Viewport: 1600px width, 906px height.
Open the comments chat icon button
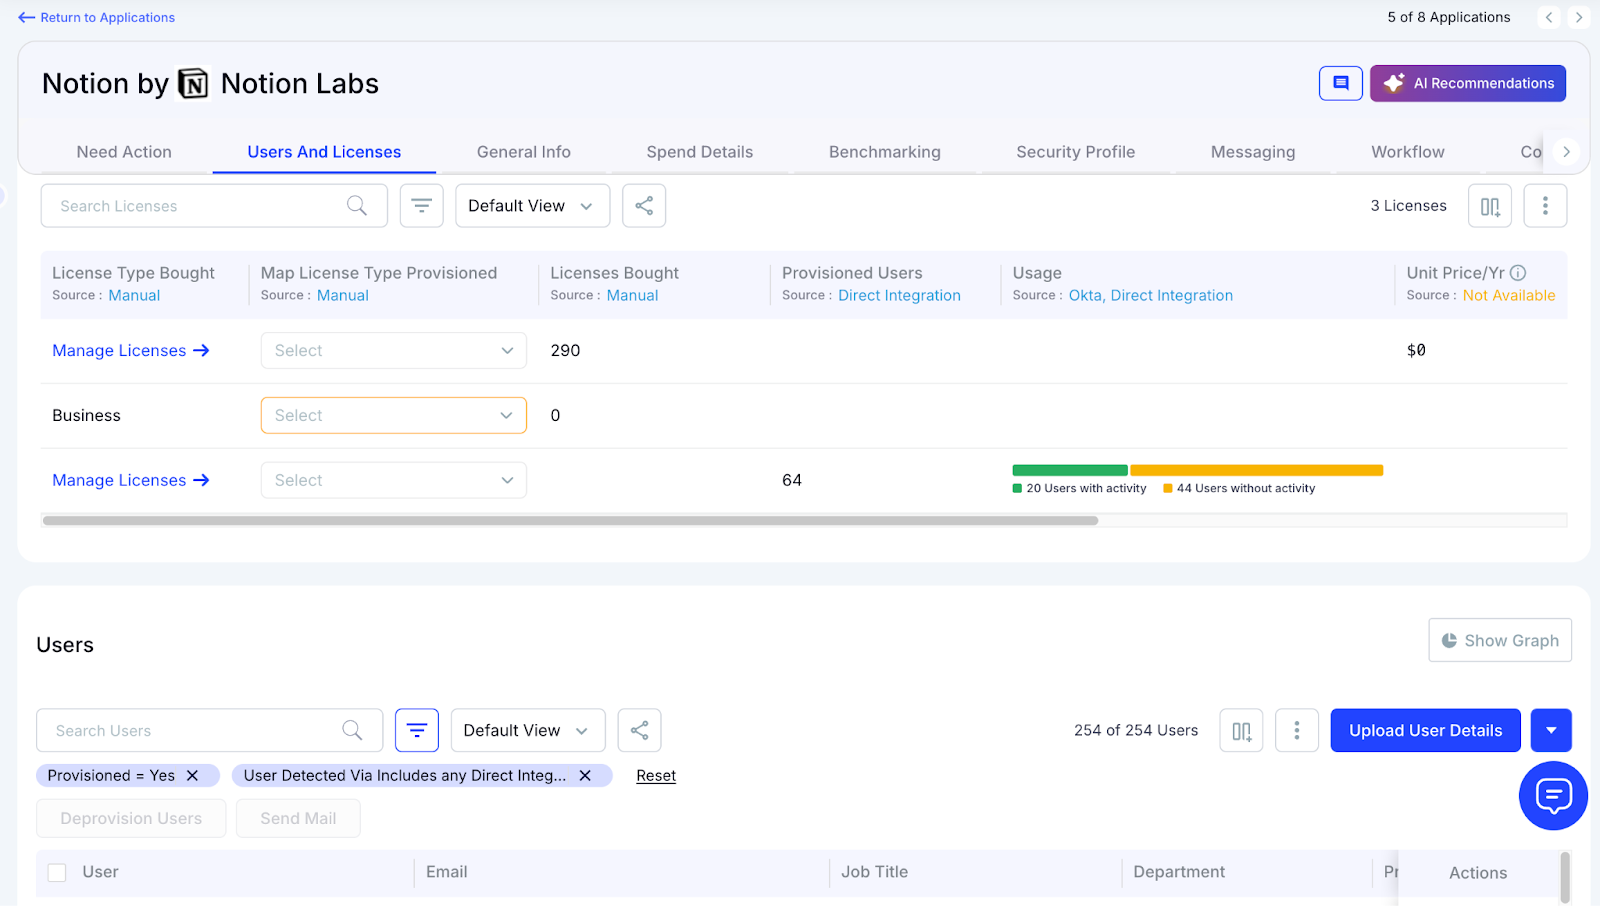pyautogui.click(x=1341, y=83)
